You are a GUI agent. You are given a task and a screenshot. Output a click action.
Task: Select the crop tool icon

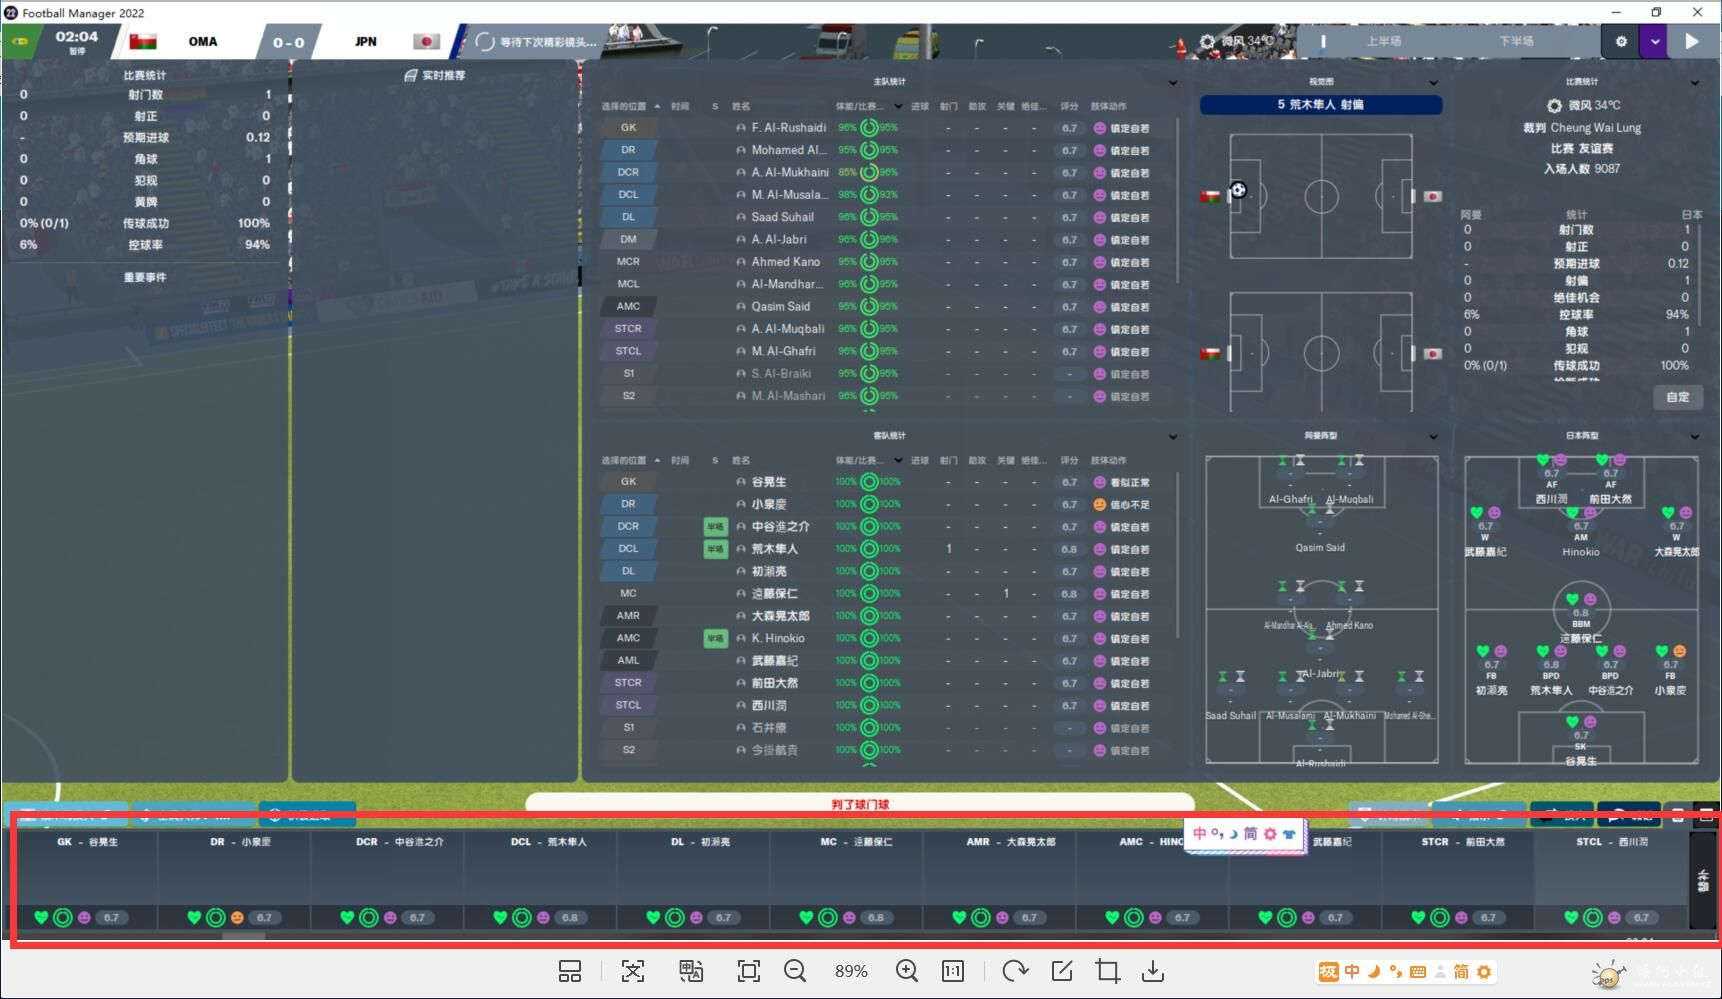[x=1107, y=971]
